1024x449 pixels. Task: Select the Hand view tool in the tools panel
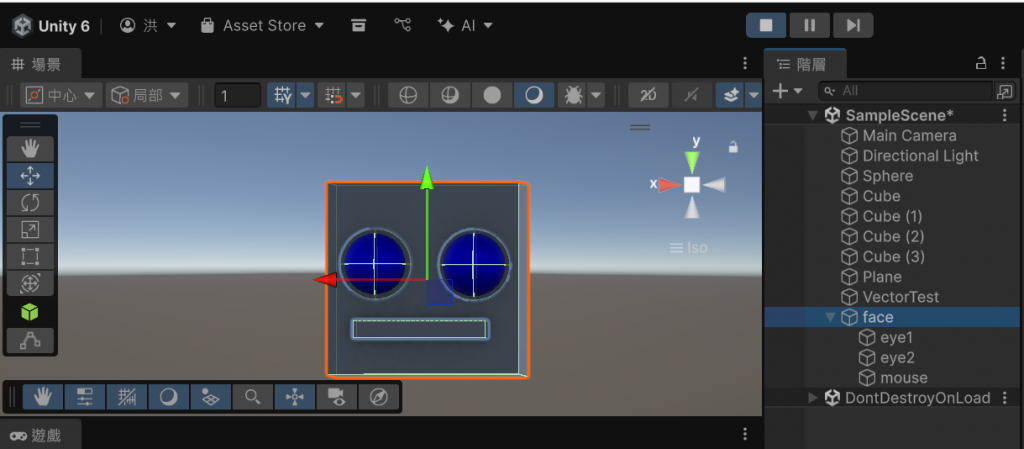click(30, 149)
